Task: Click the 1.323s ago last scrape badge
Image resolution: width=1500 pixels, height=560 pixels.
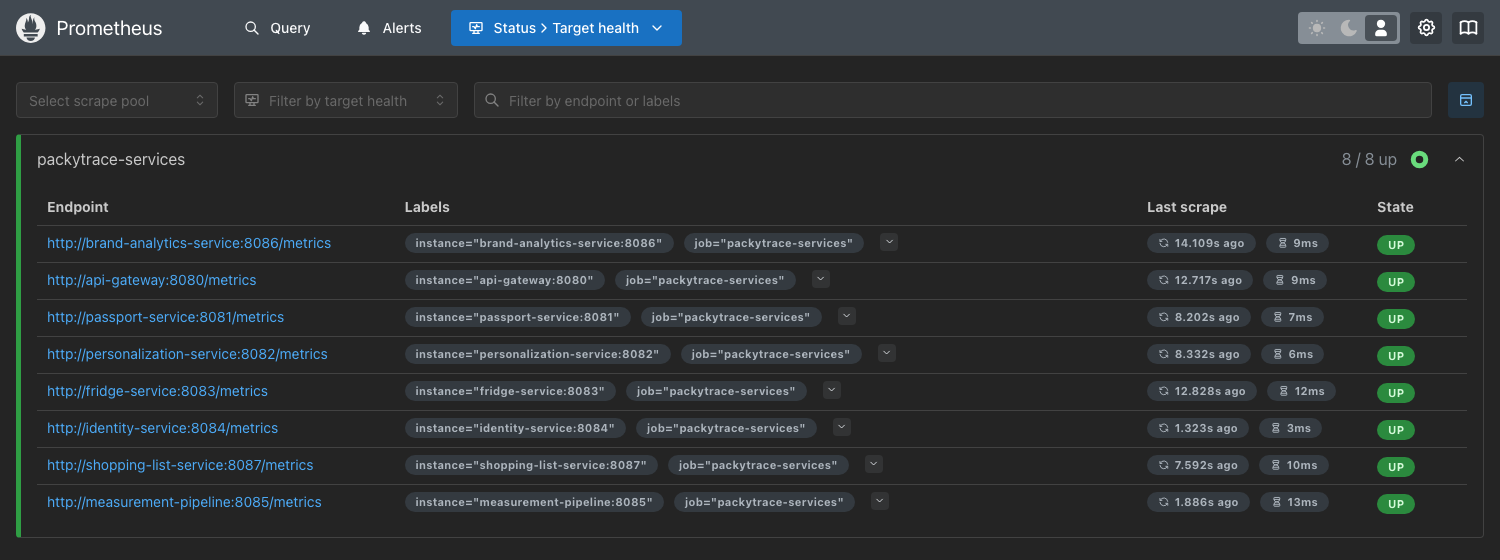Action: click(1198, 428)
